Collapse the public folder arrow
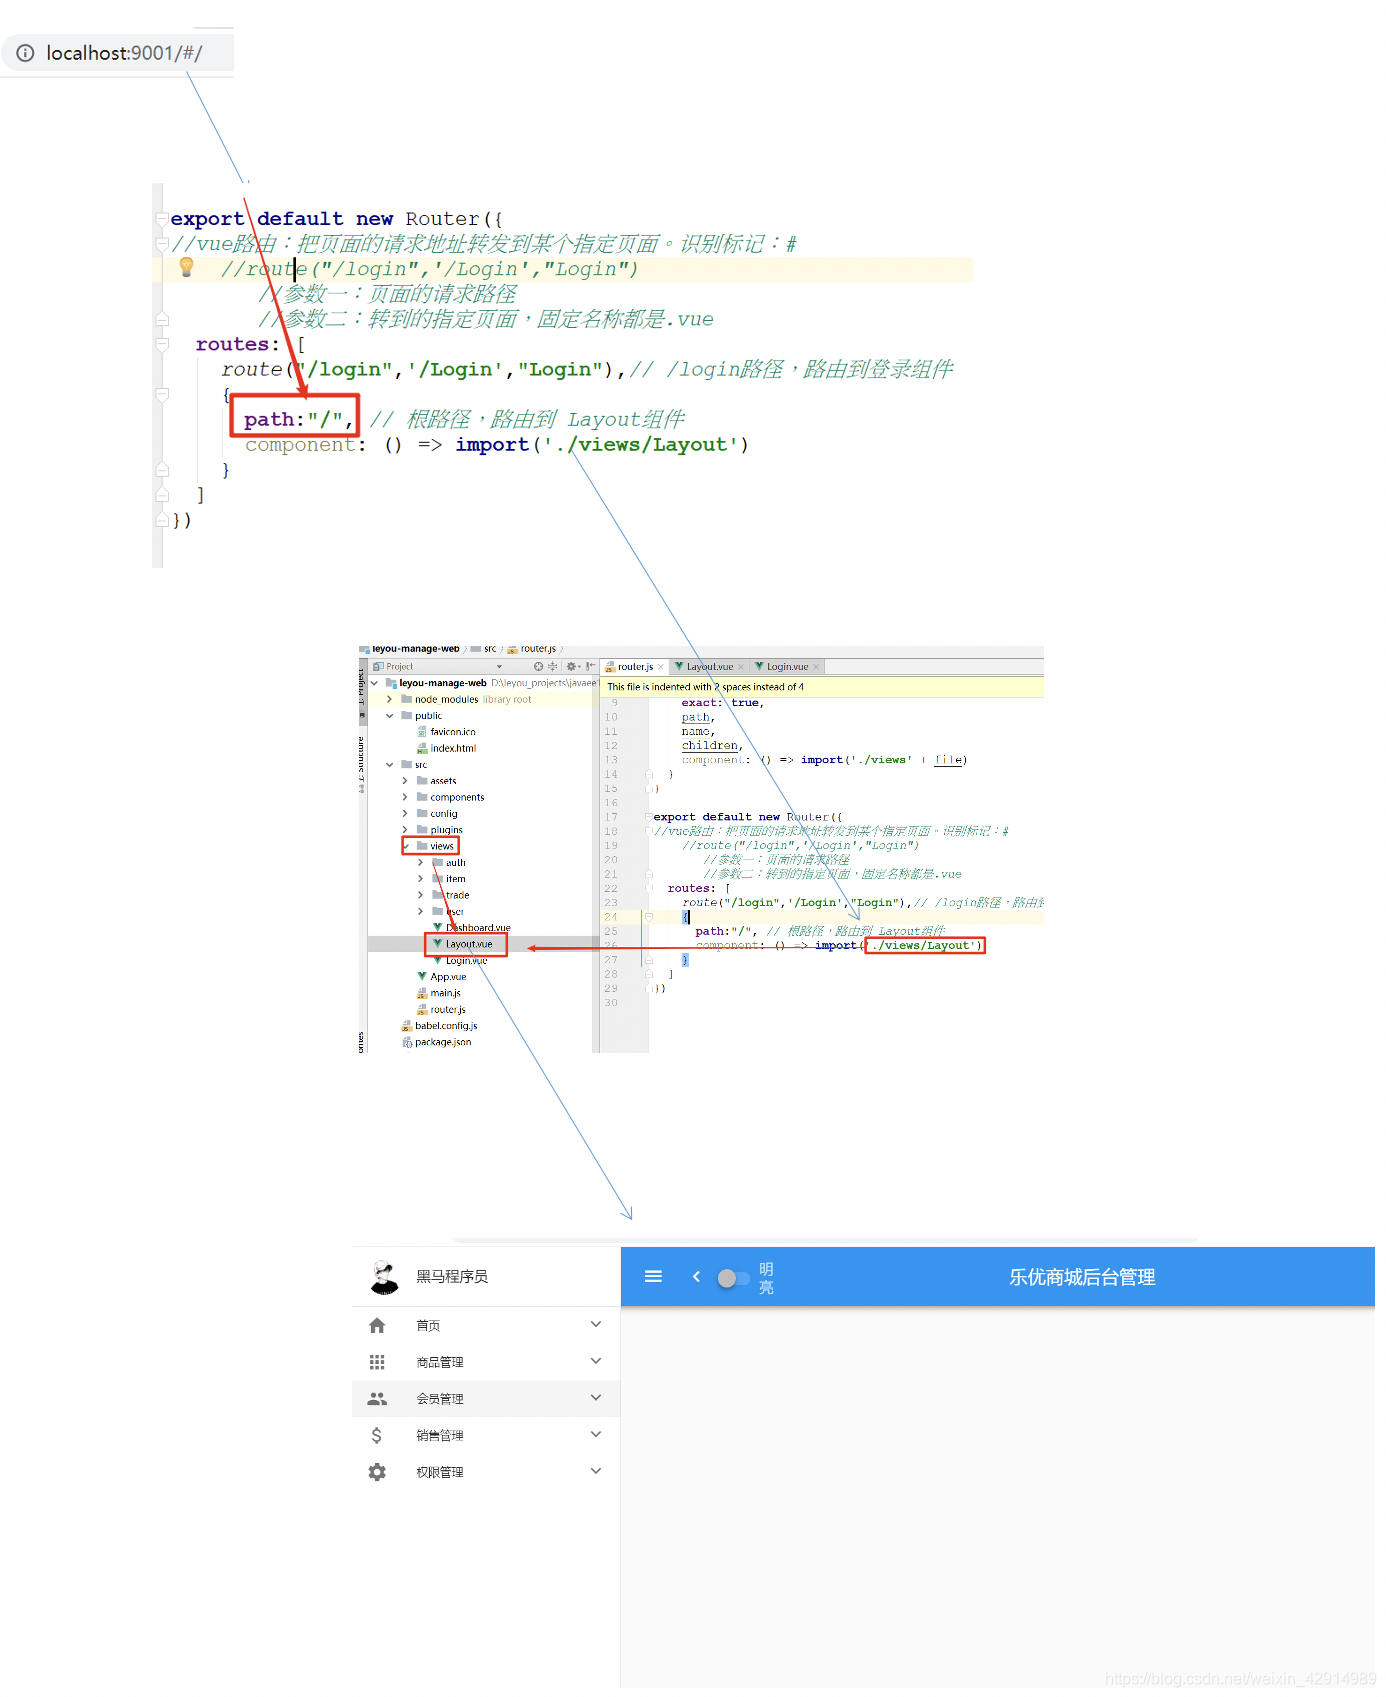 click(389, 716)
